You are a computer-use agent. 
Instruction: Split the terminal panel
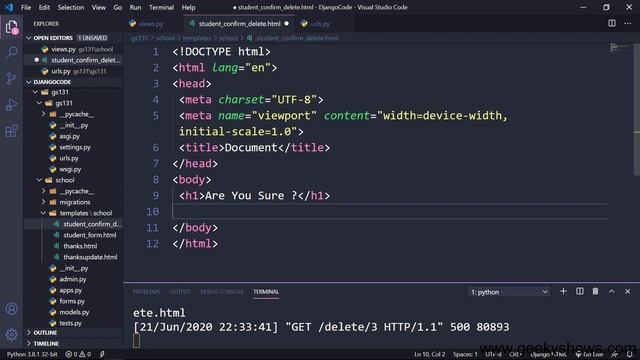click(580, 291)
